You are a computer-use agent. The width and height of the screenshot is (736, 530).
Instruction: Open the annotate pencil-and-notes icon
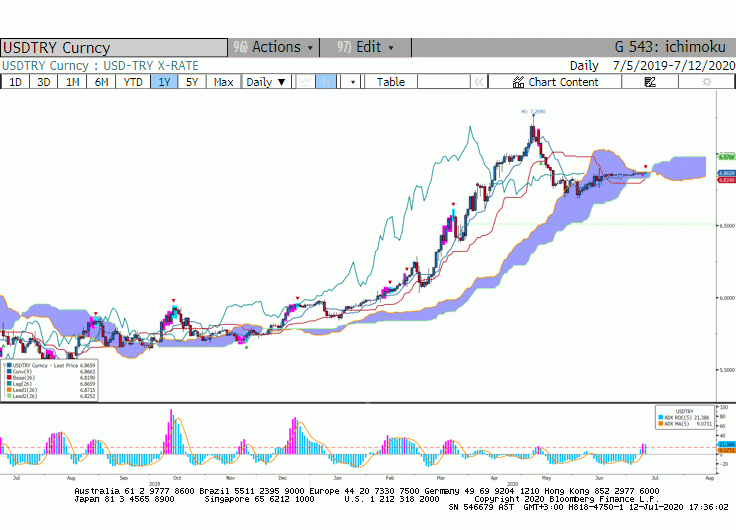coord(650,82)
